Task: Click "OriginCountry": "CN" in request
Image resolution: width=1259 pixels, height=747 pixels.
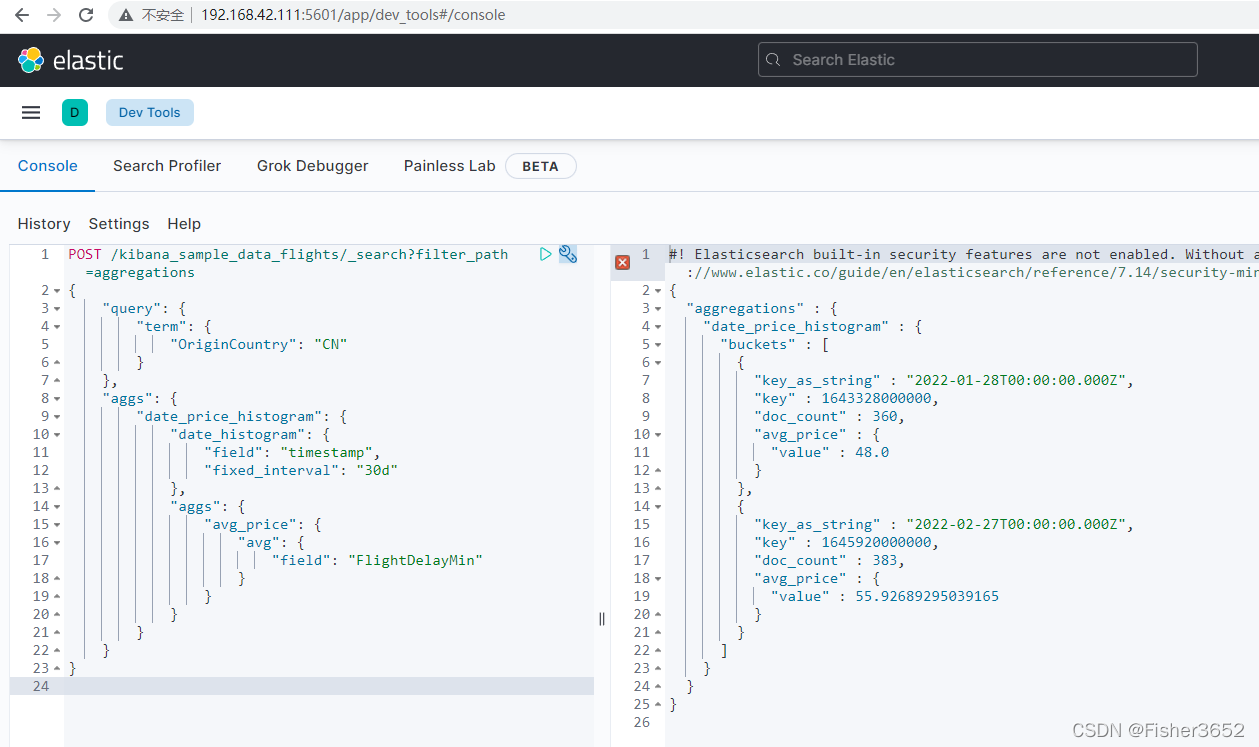Action: pyautogui.click(x=258, y=345)
